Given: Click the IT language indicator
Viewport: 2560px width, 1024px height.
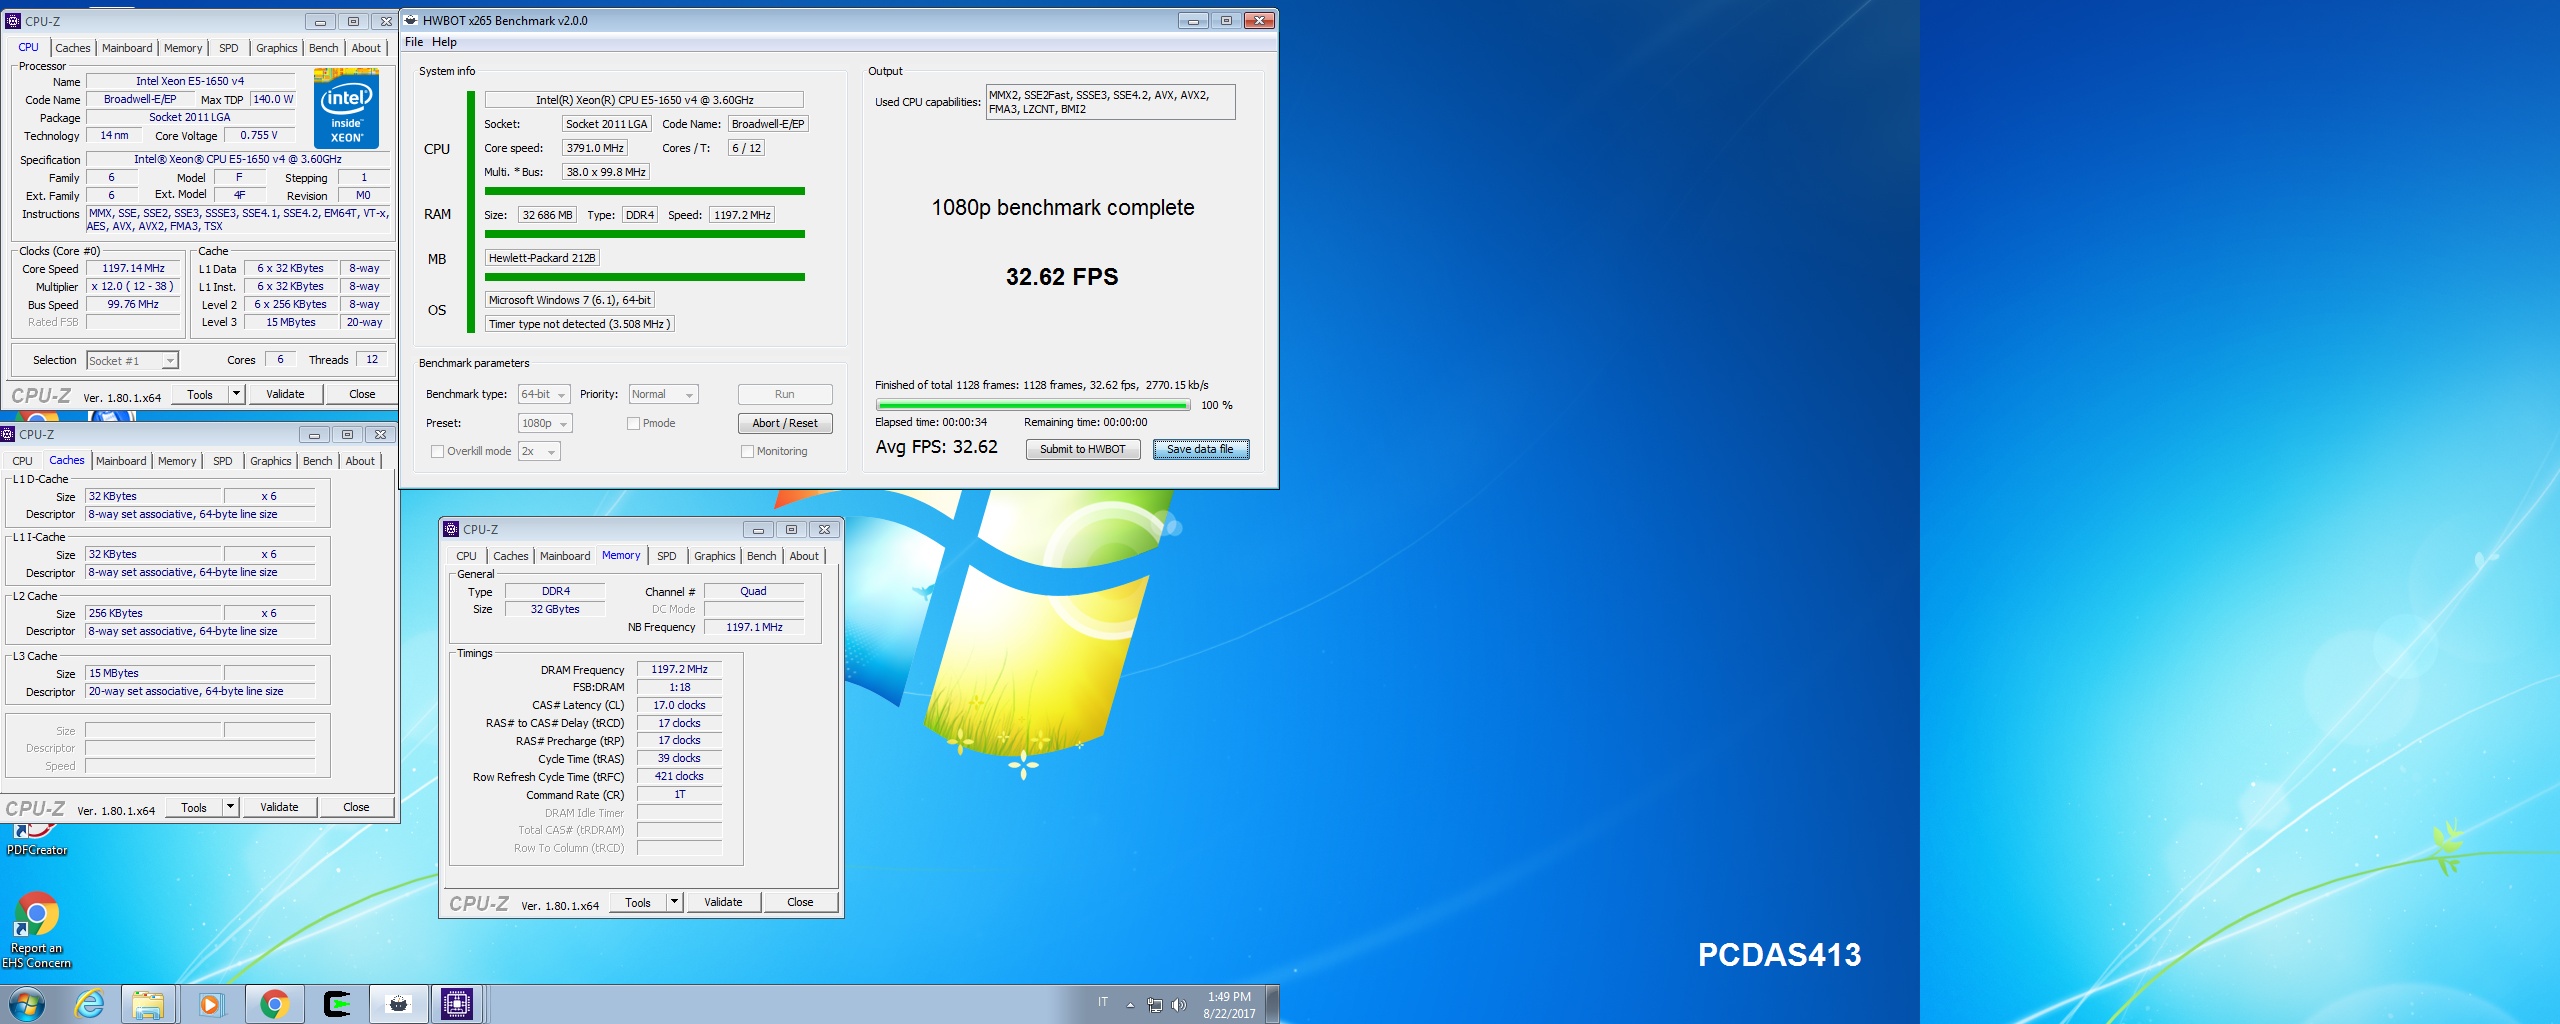Looking at the screenshot, I should (1103, 1002).
